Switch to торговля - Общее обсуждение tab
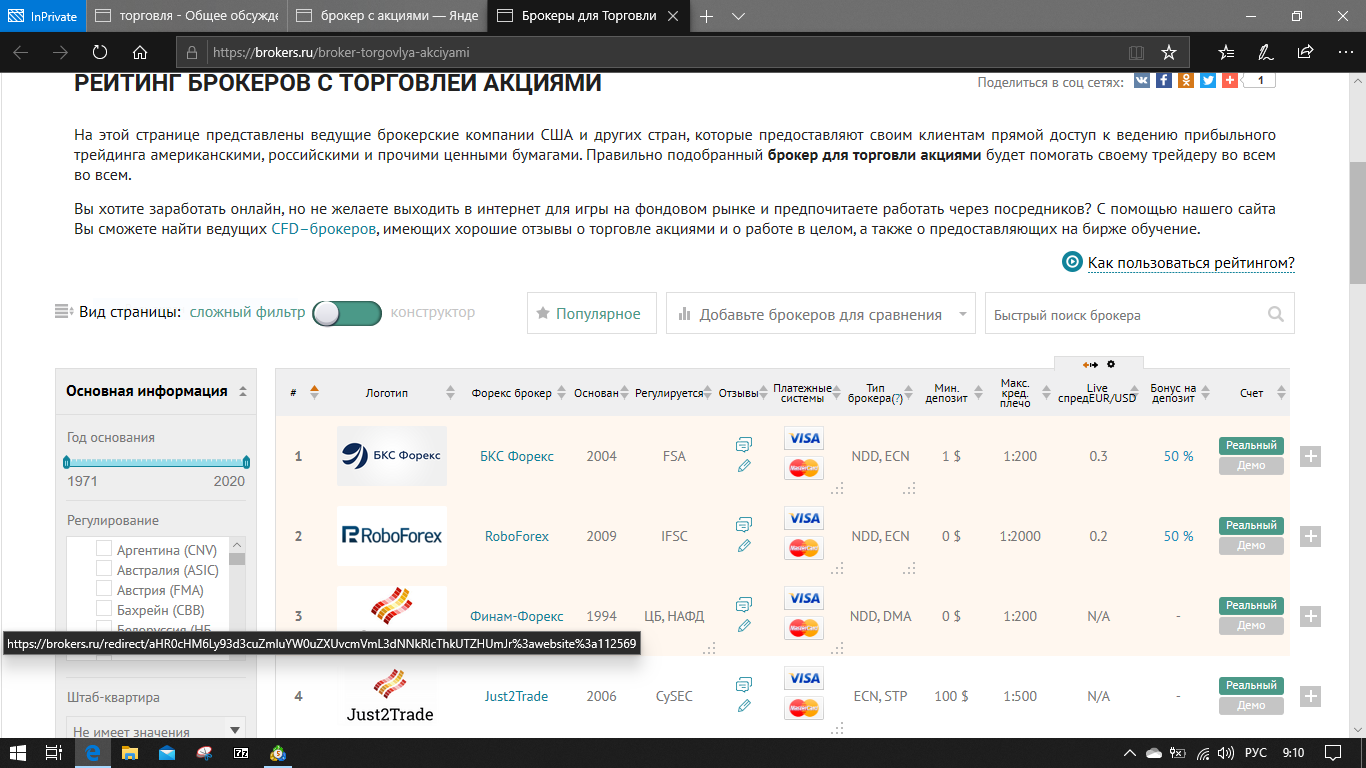Viewport: 1366px width, 768px height. pos(186,16)
